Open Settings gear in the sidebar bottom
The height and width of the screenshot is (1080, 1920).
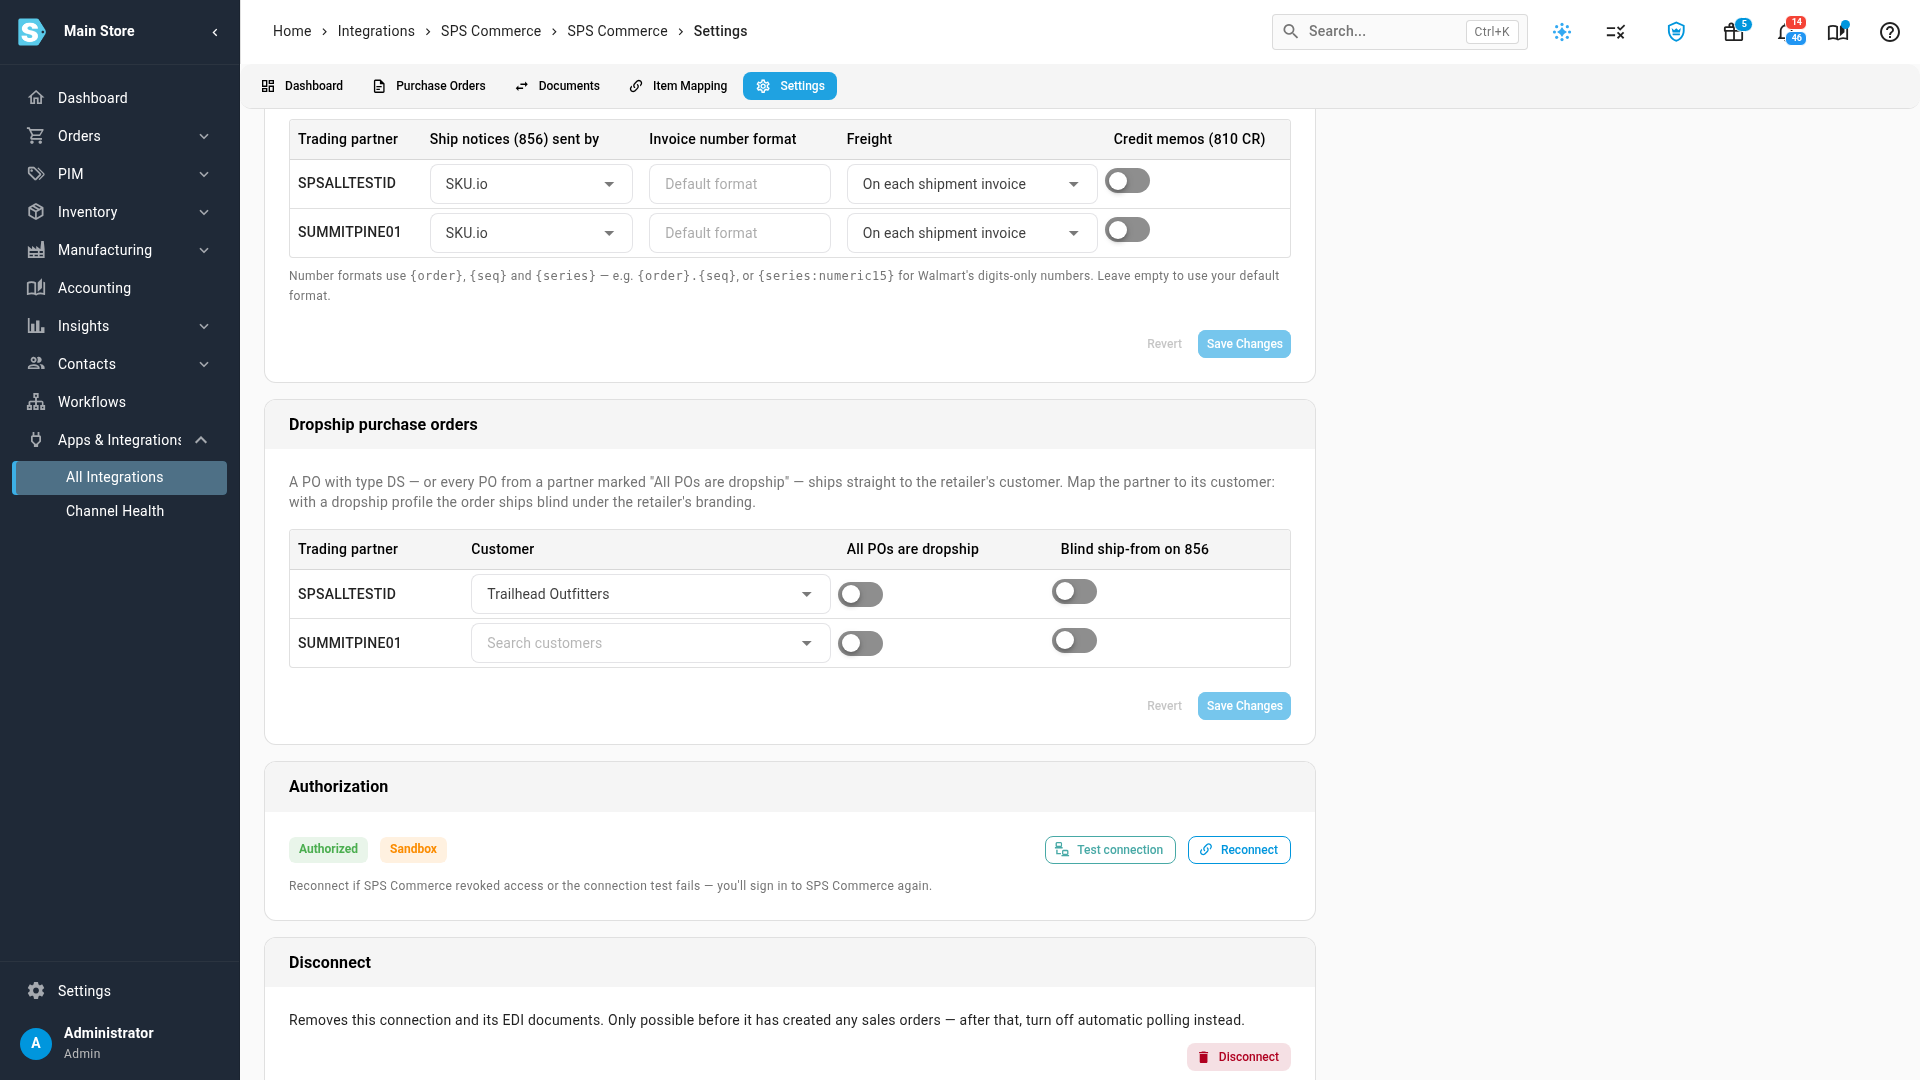[36, 991]
